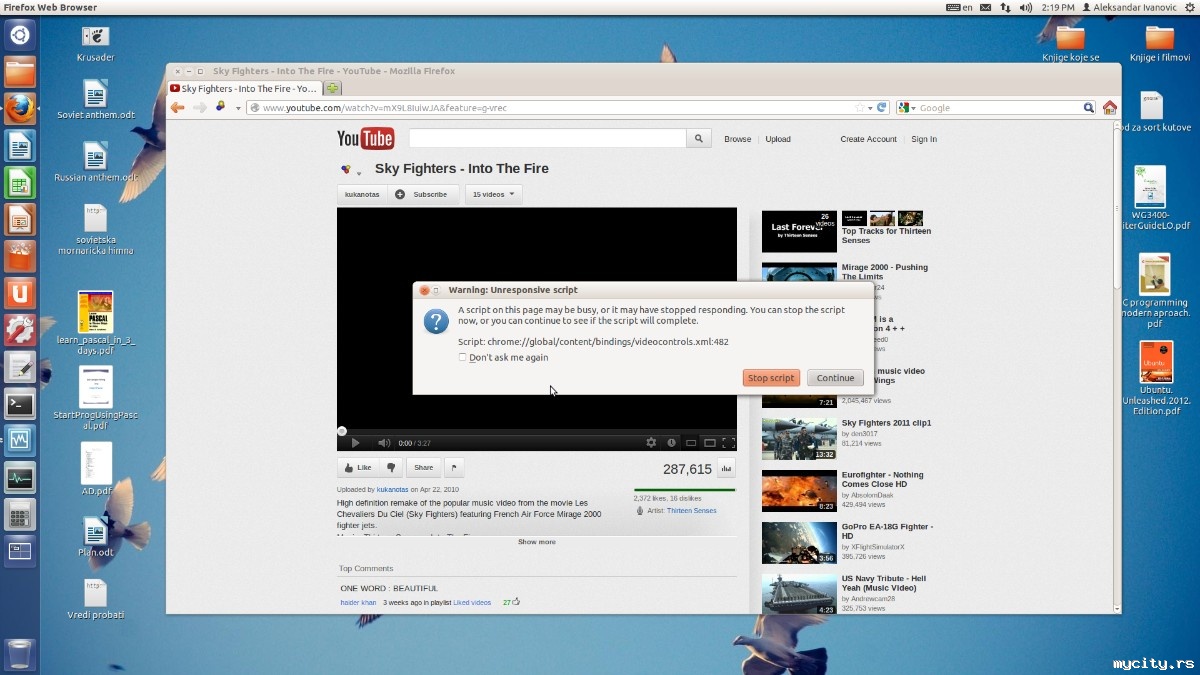This screenshot has height=675, width=1200.
Task: Switch the player to large player size
Action: pos(709,443)
